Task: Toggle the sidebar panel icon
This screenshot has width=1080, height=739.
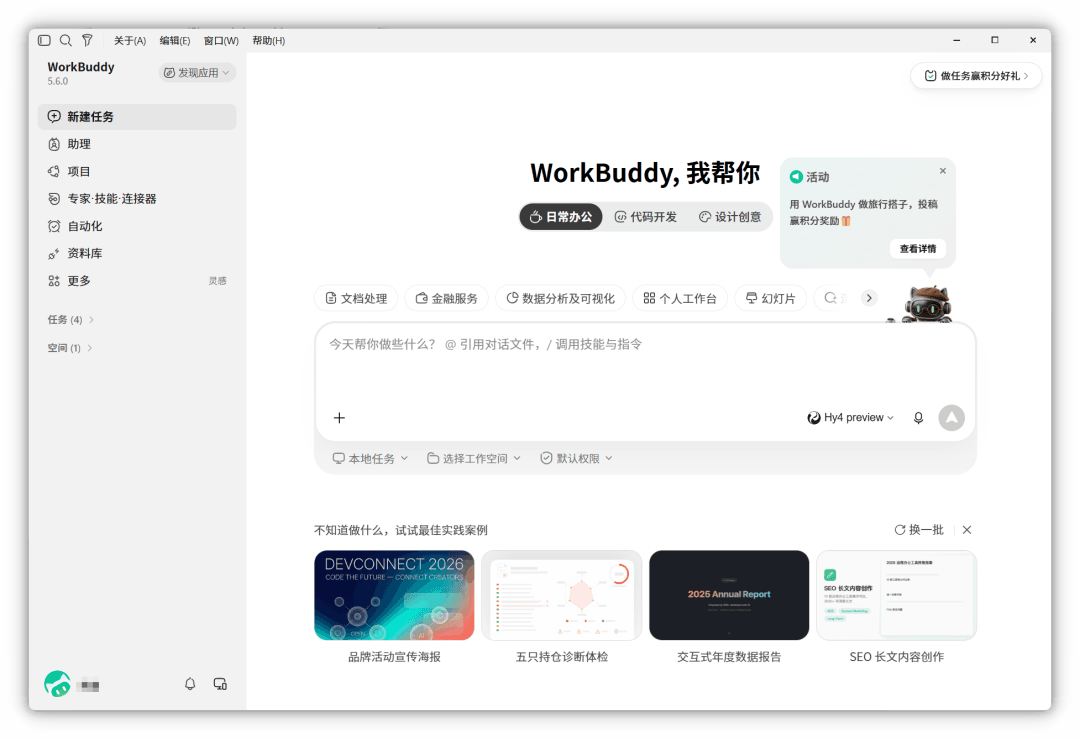Action: [44, 41]
